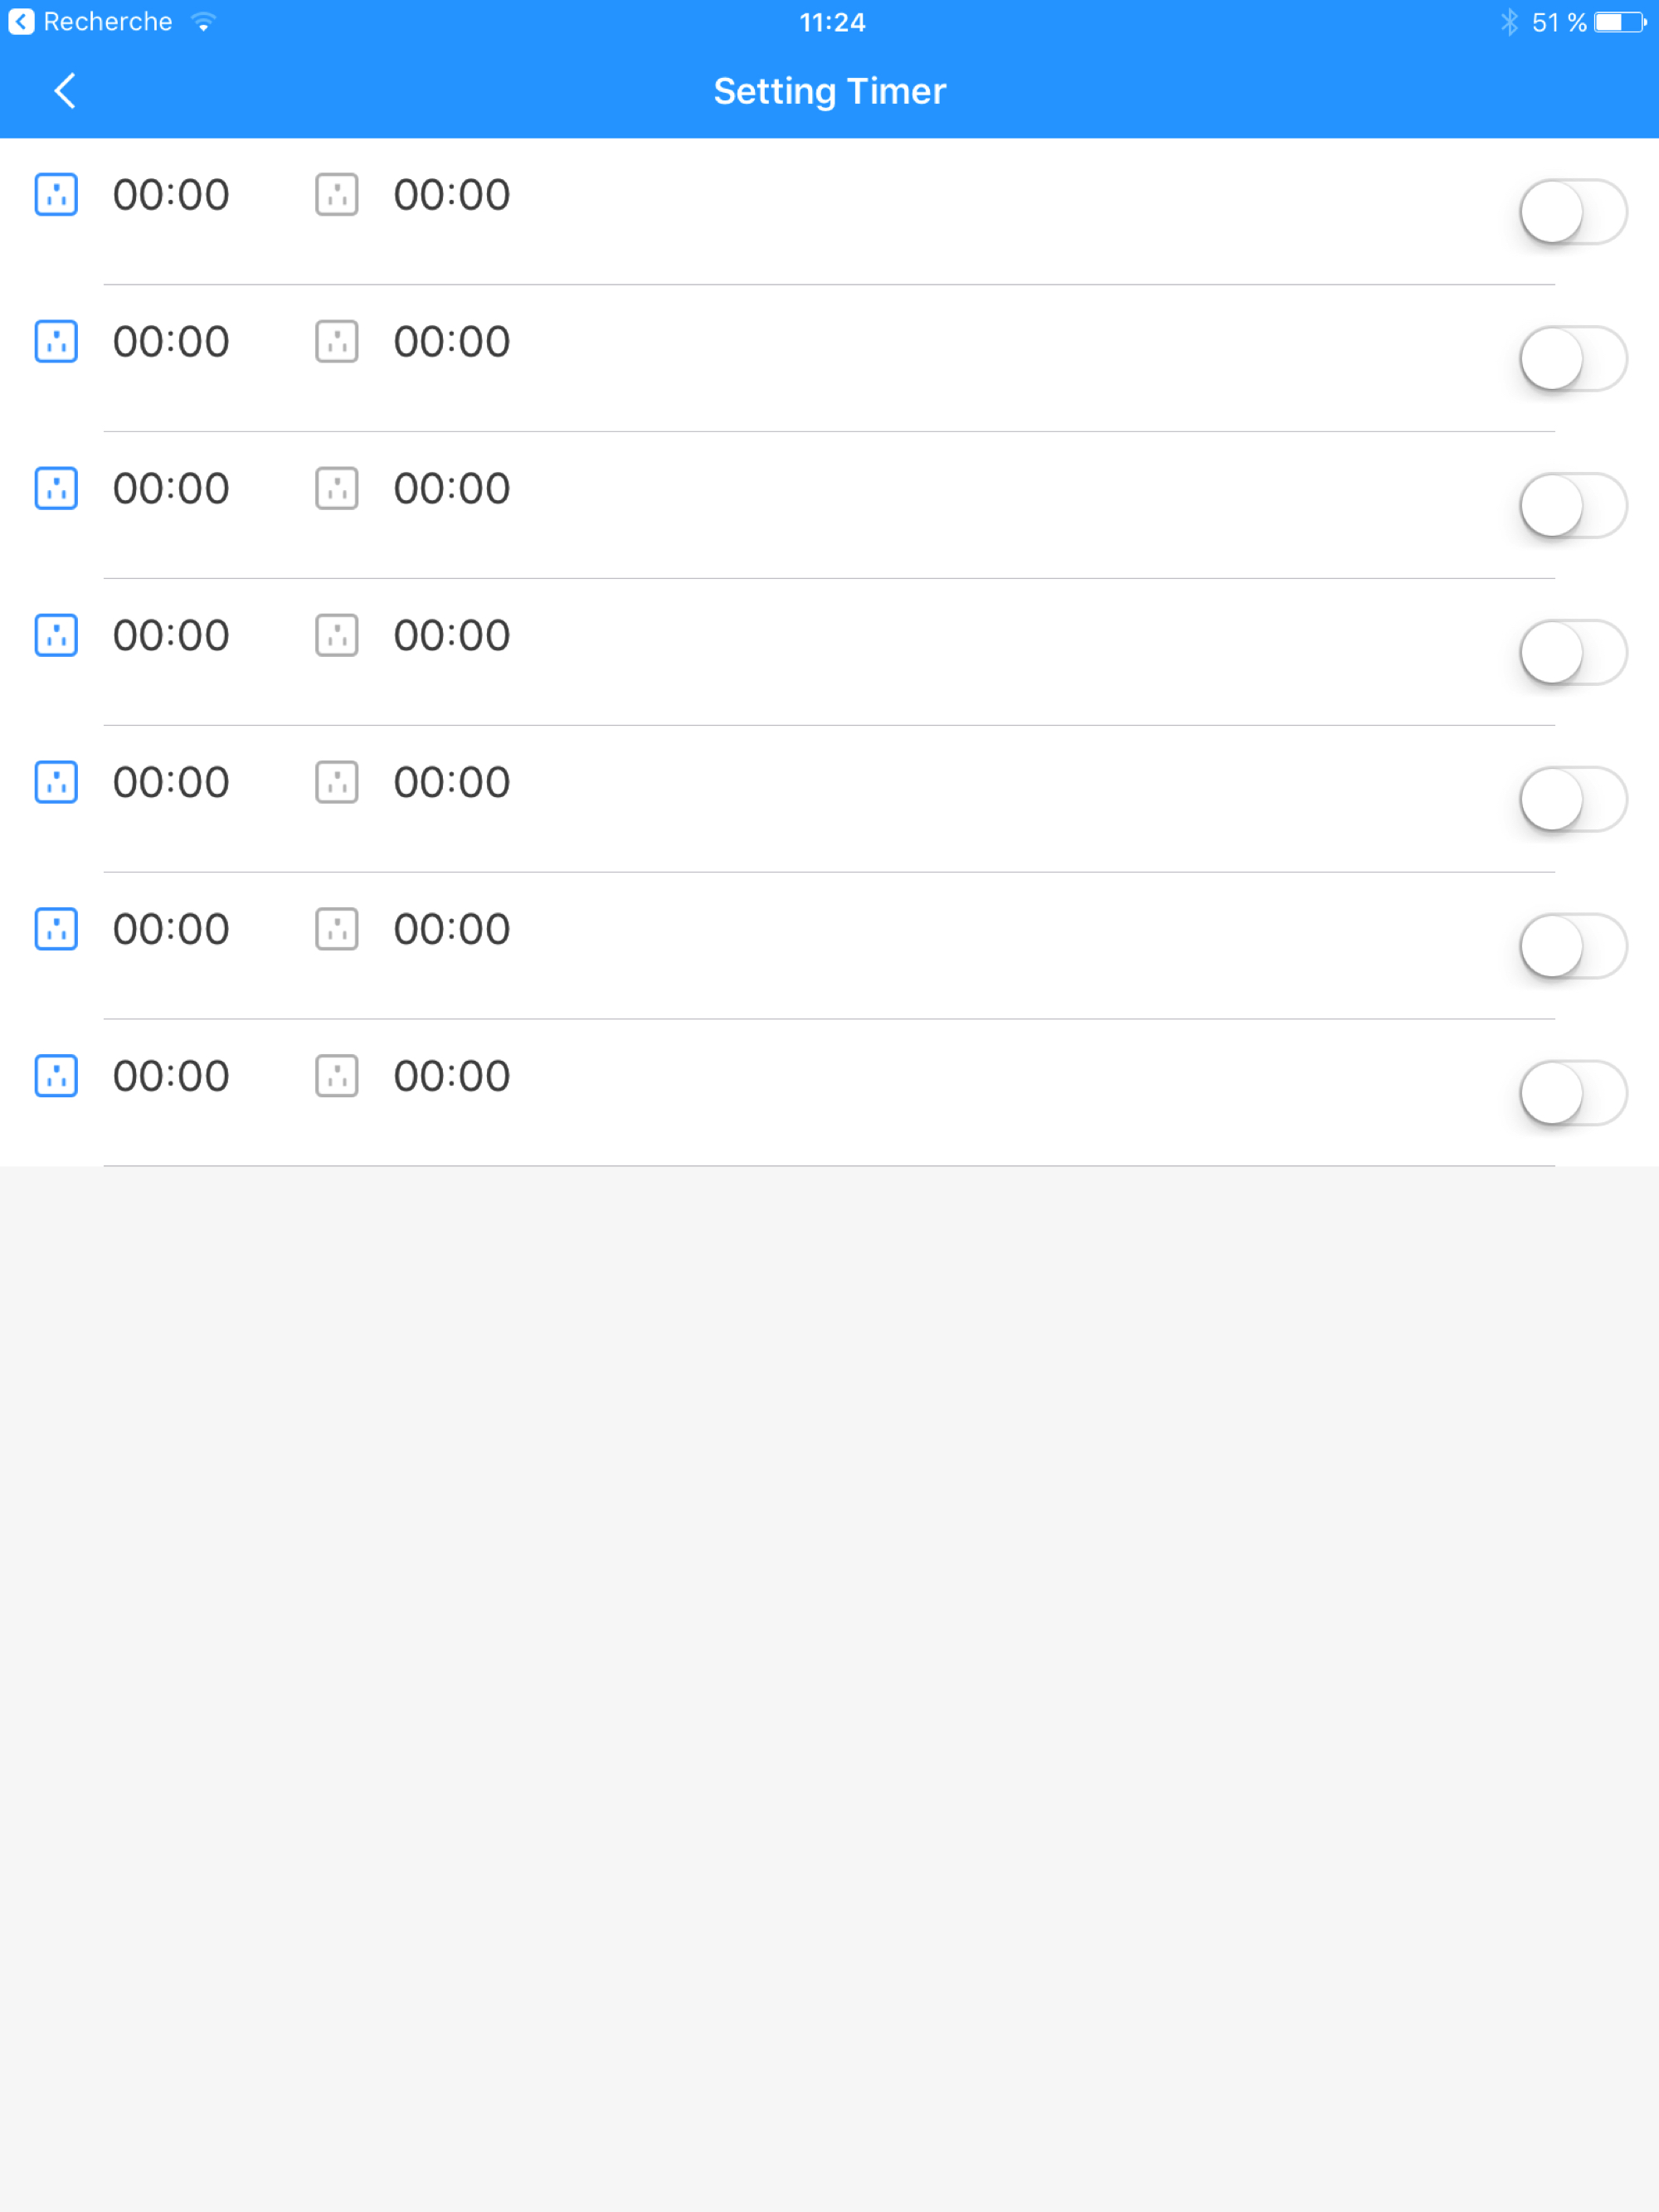This screenshot has height=2212, width=1659.
Task: Go back using the header arrow
Action: point(65,91)
